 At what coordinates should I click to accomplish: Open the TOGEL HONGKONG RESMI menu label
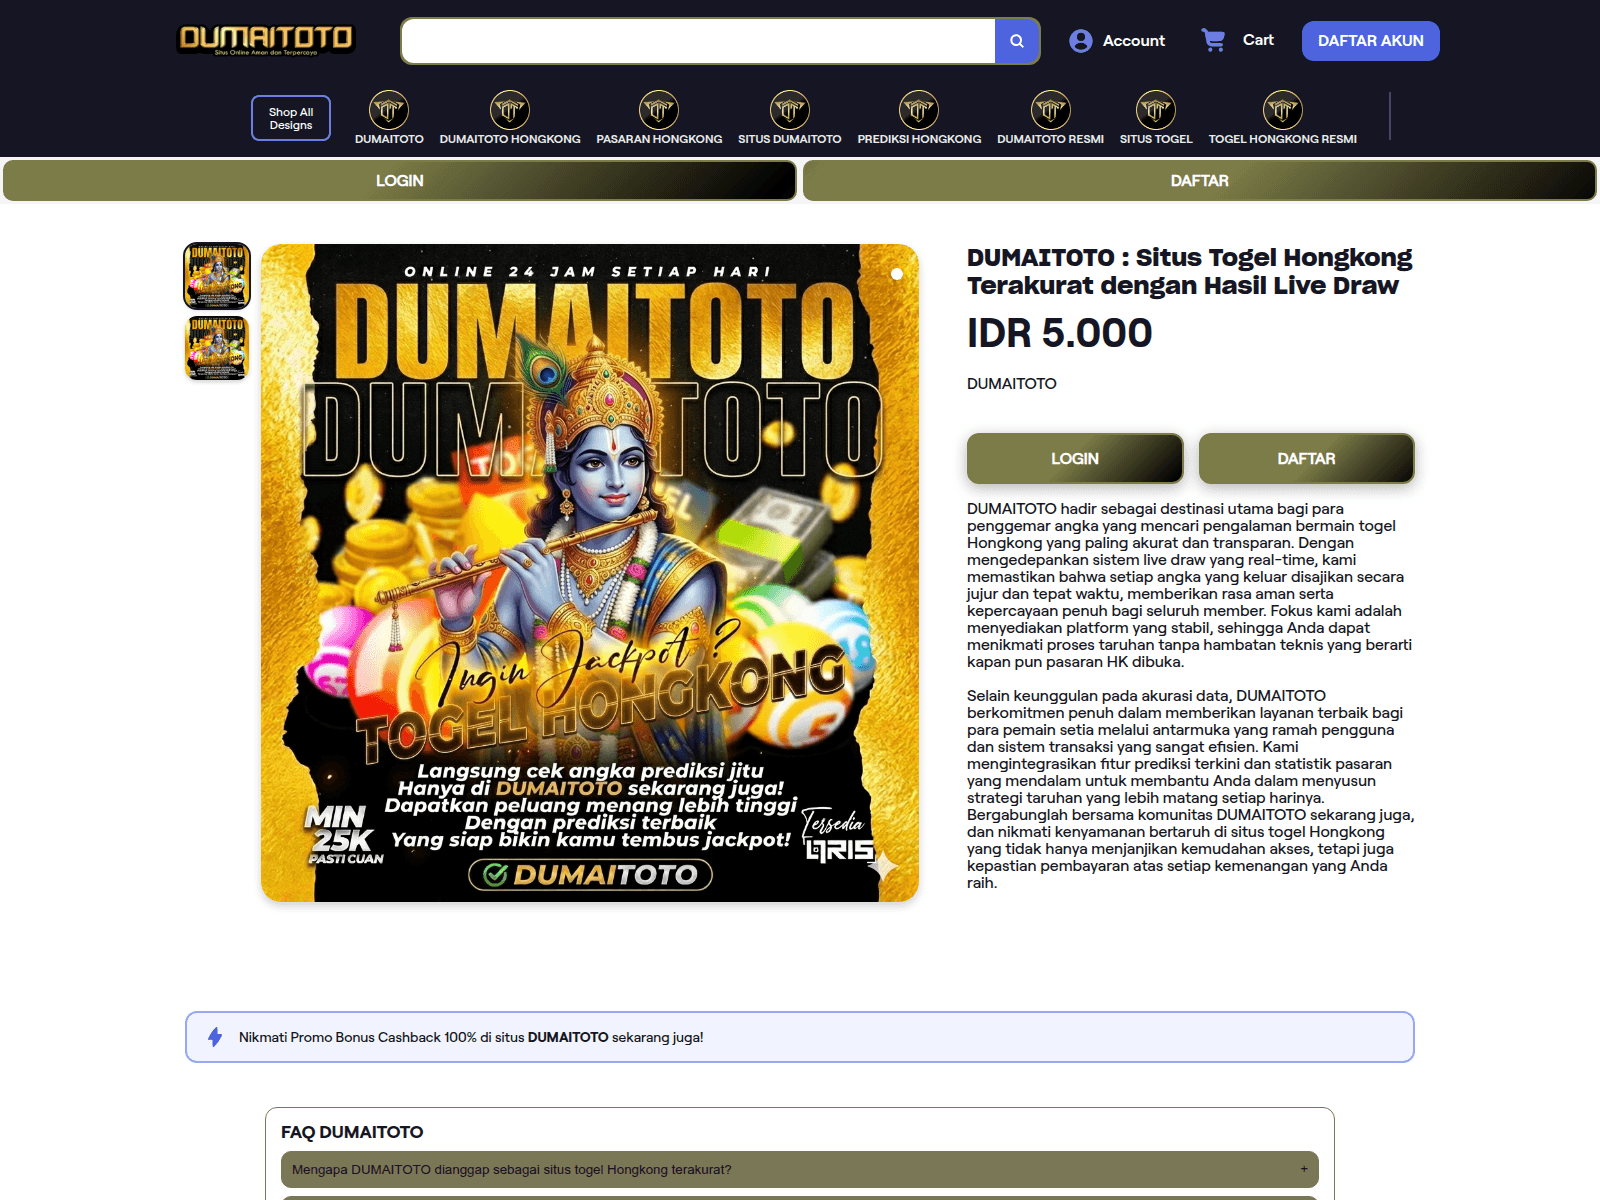coord(1283,139)
